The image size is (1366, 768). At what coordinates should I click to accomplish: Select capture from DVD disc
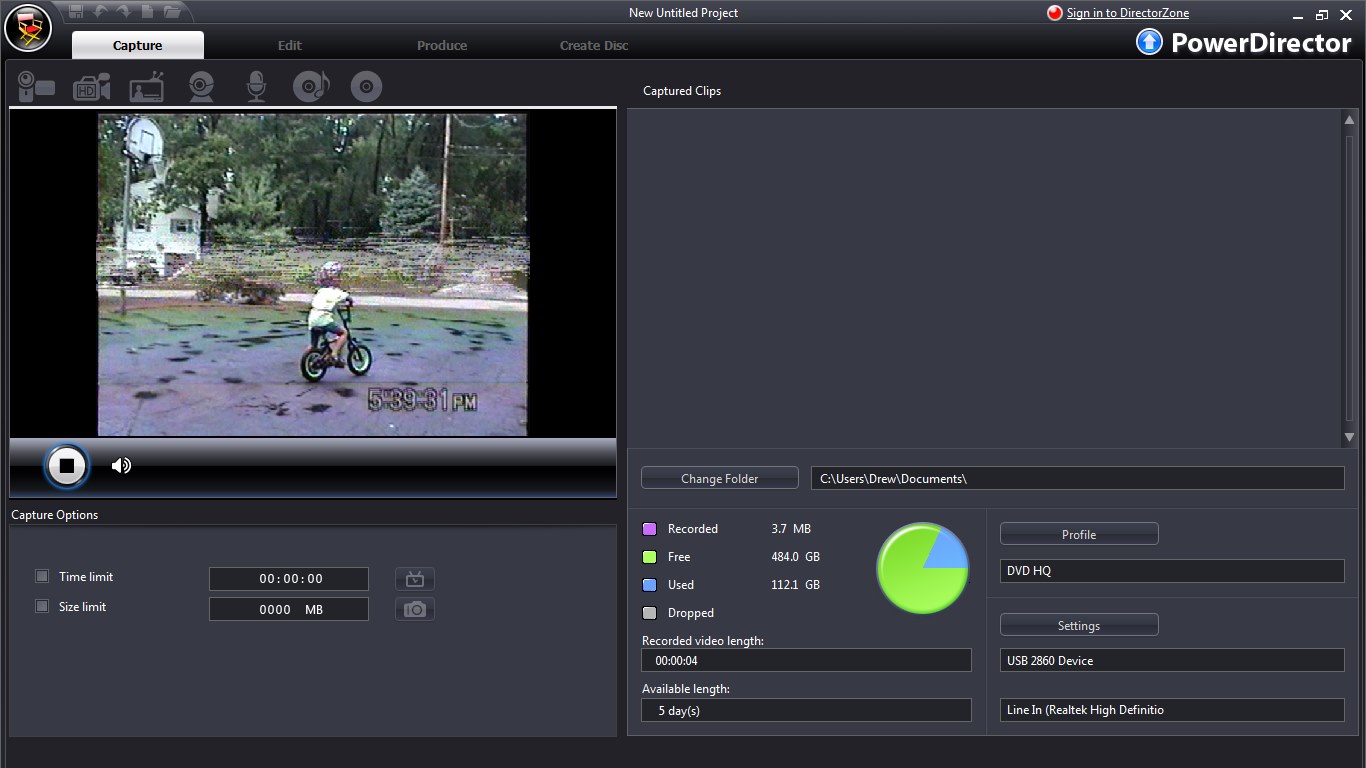(366, 87)
